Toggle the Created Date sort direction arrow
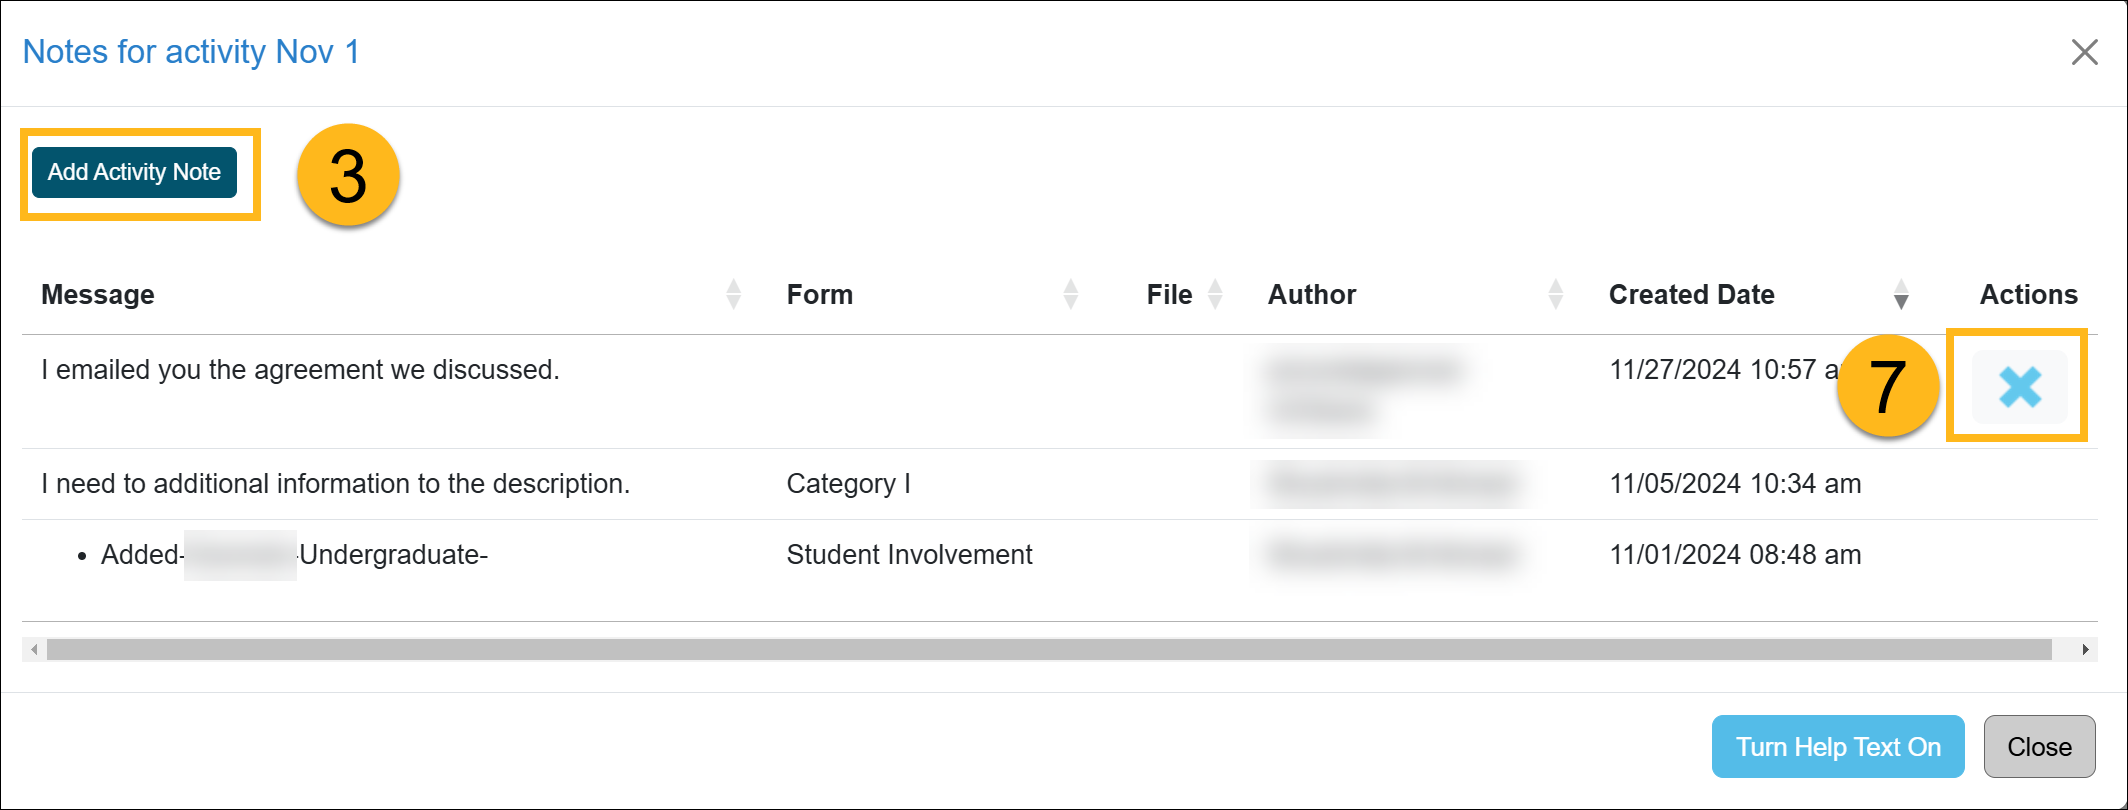 coord(1901,294)
